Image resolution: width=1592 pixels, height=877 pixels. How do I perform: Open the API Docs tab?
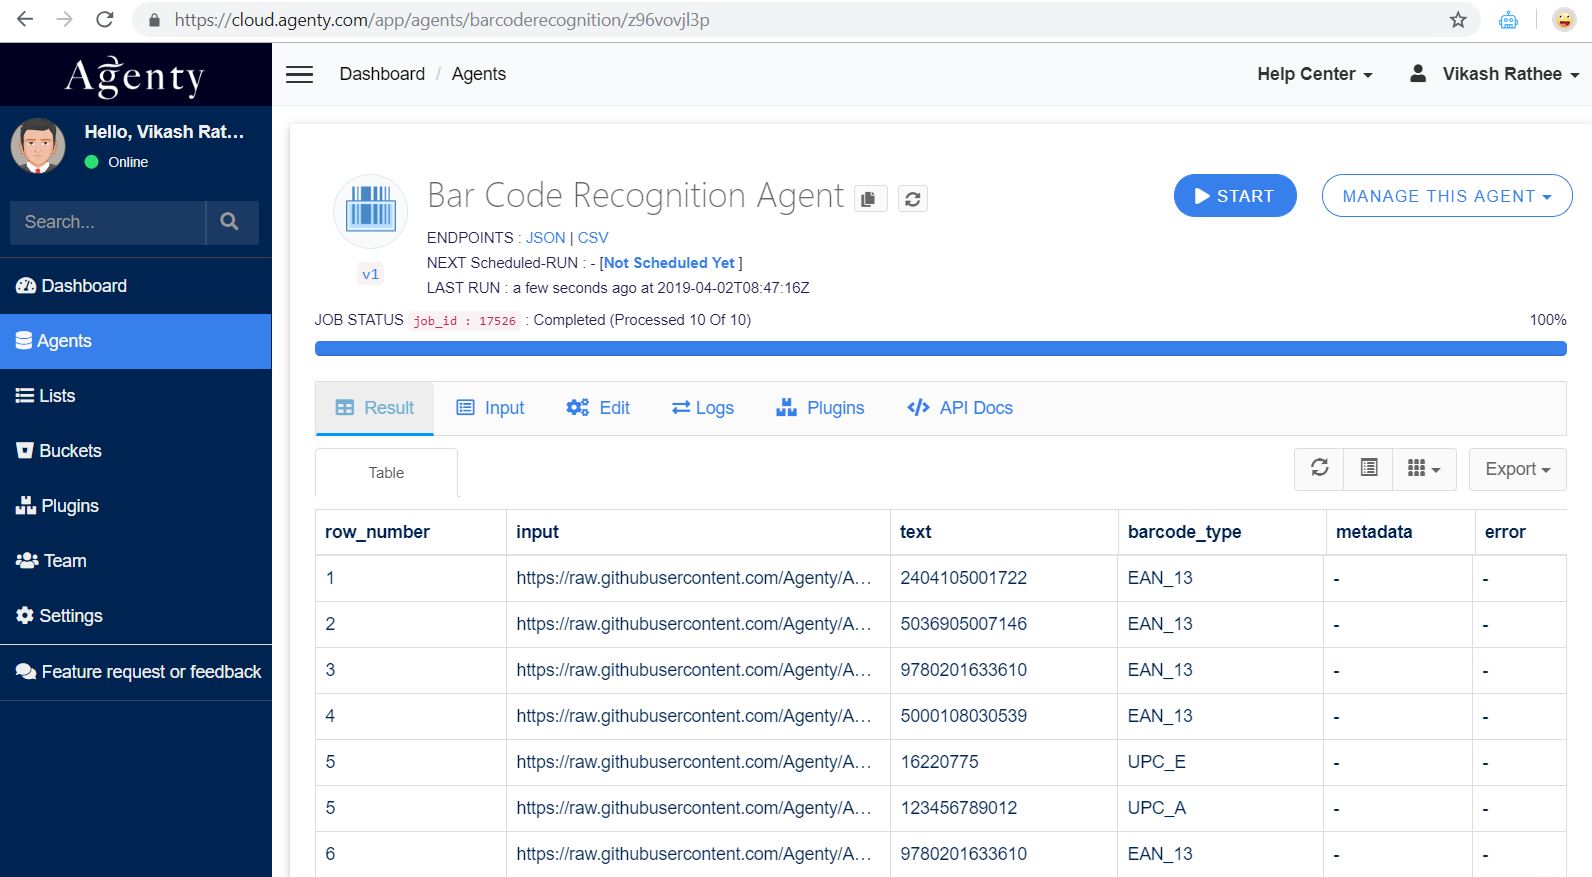coord(960,408)
